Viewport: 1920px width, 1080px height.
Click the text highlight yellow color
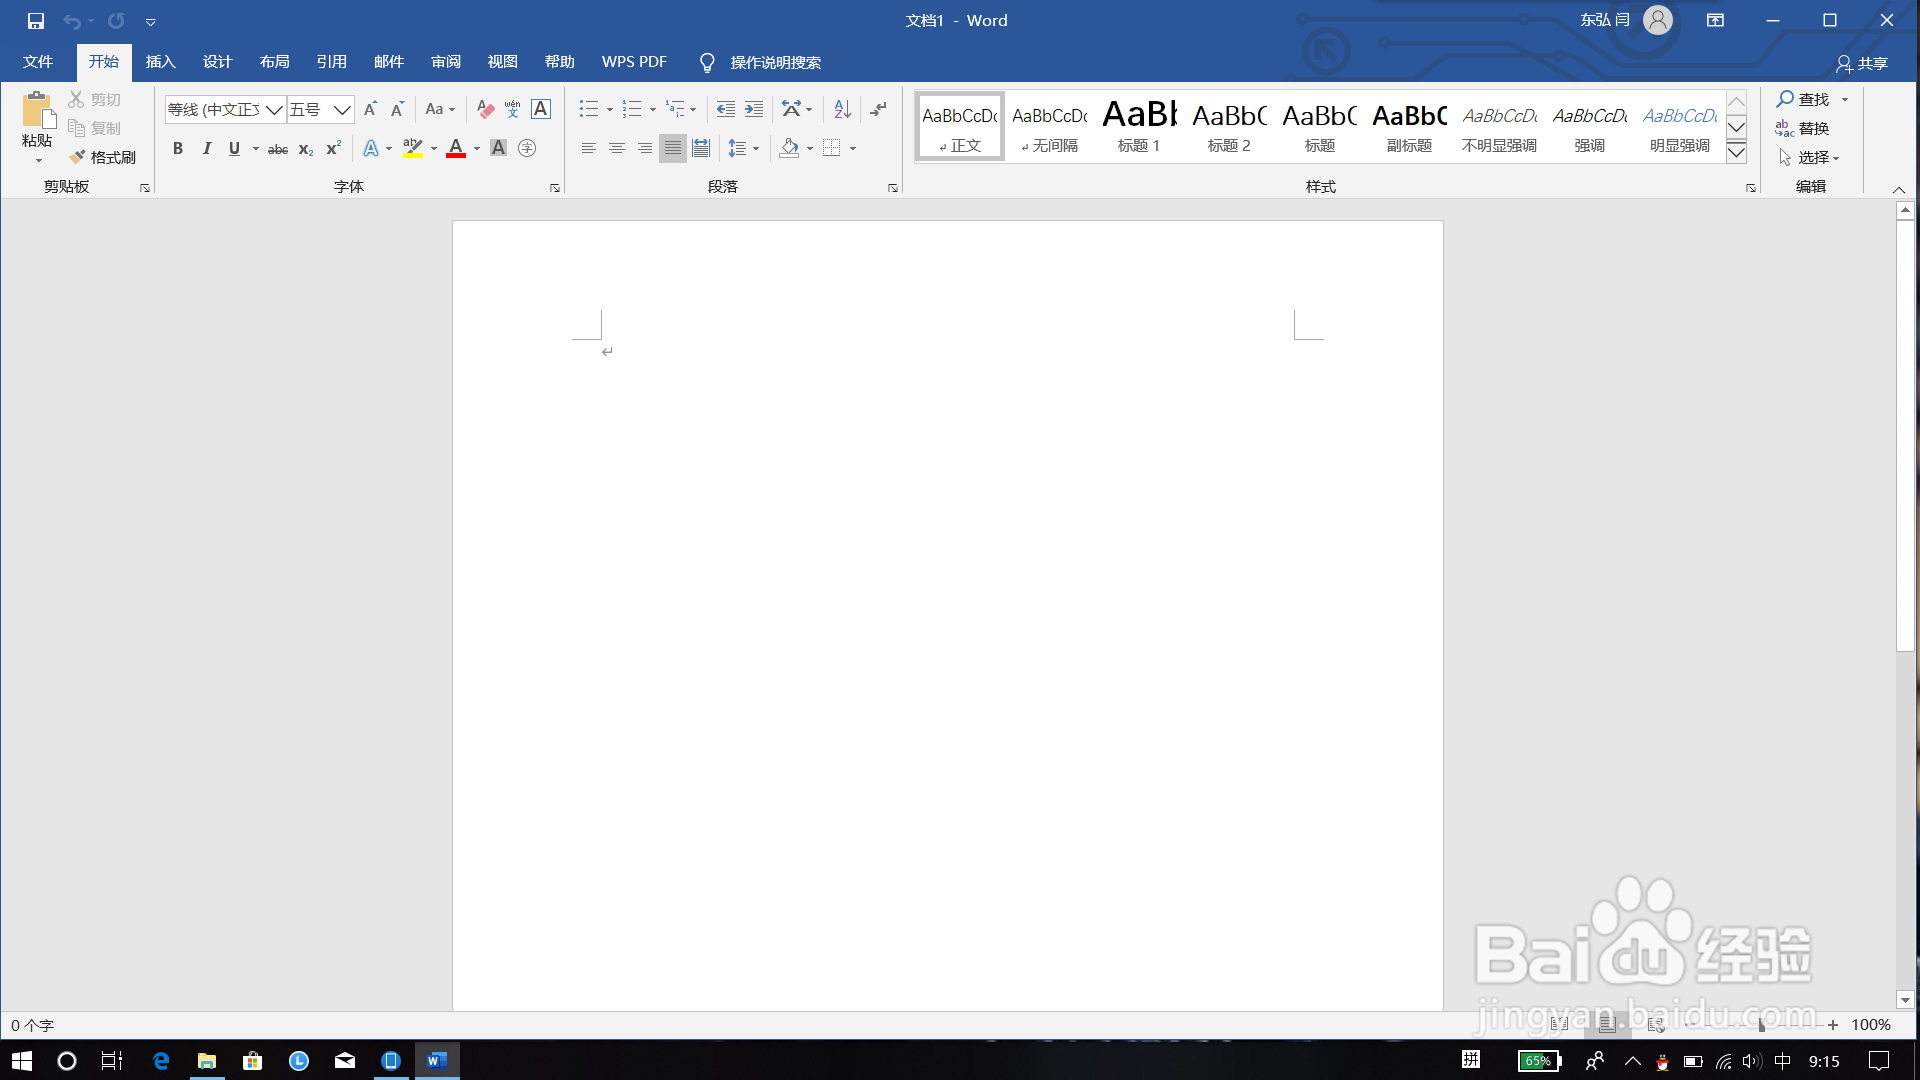[x=413, y=148]
